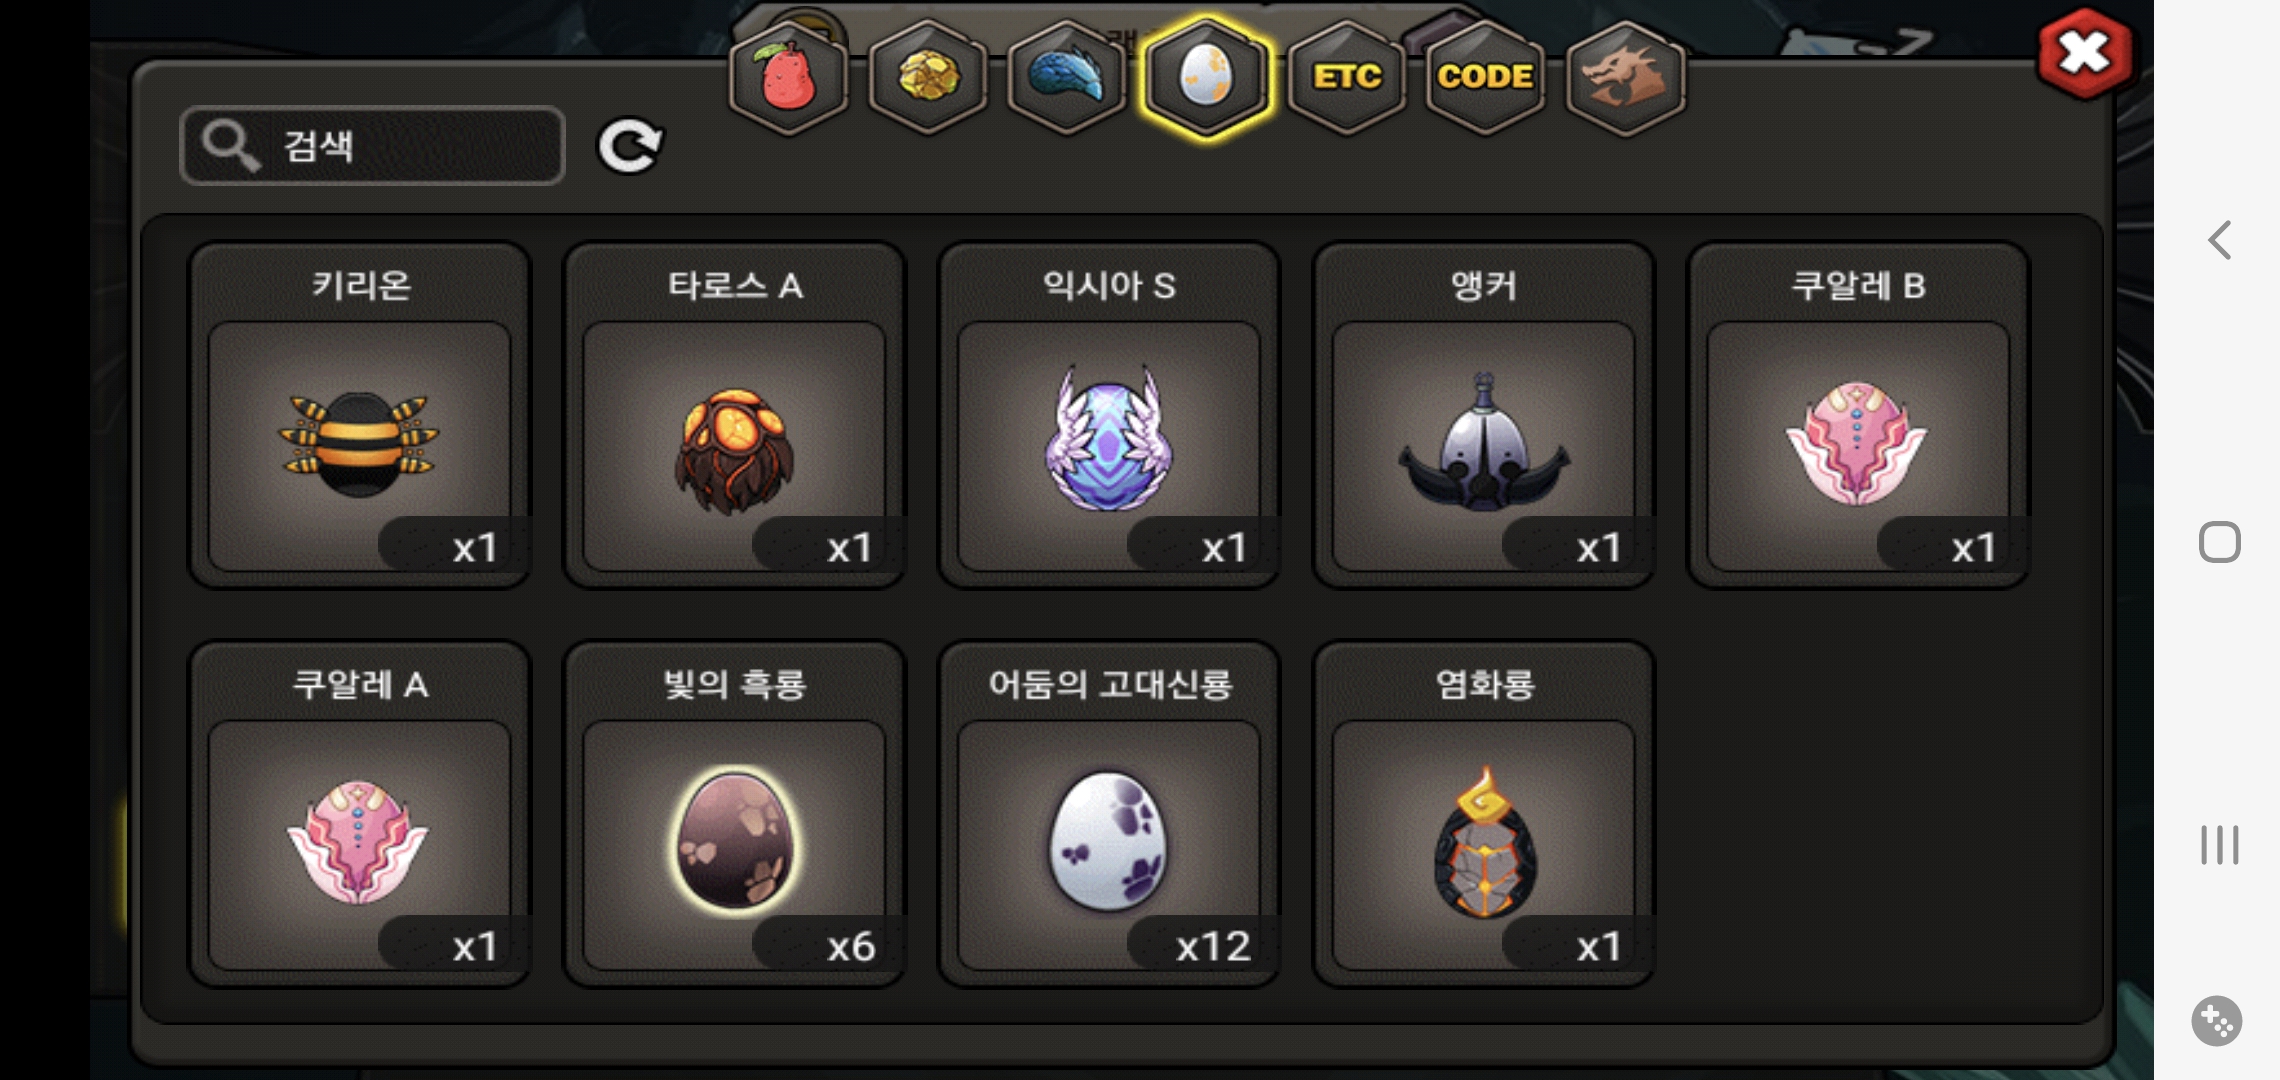Select the 염화룡 flame egg
The width and height of the screenshot is (2280, 1080).
click(x=1484, y=814)
